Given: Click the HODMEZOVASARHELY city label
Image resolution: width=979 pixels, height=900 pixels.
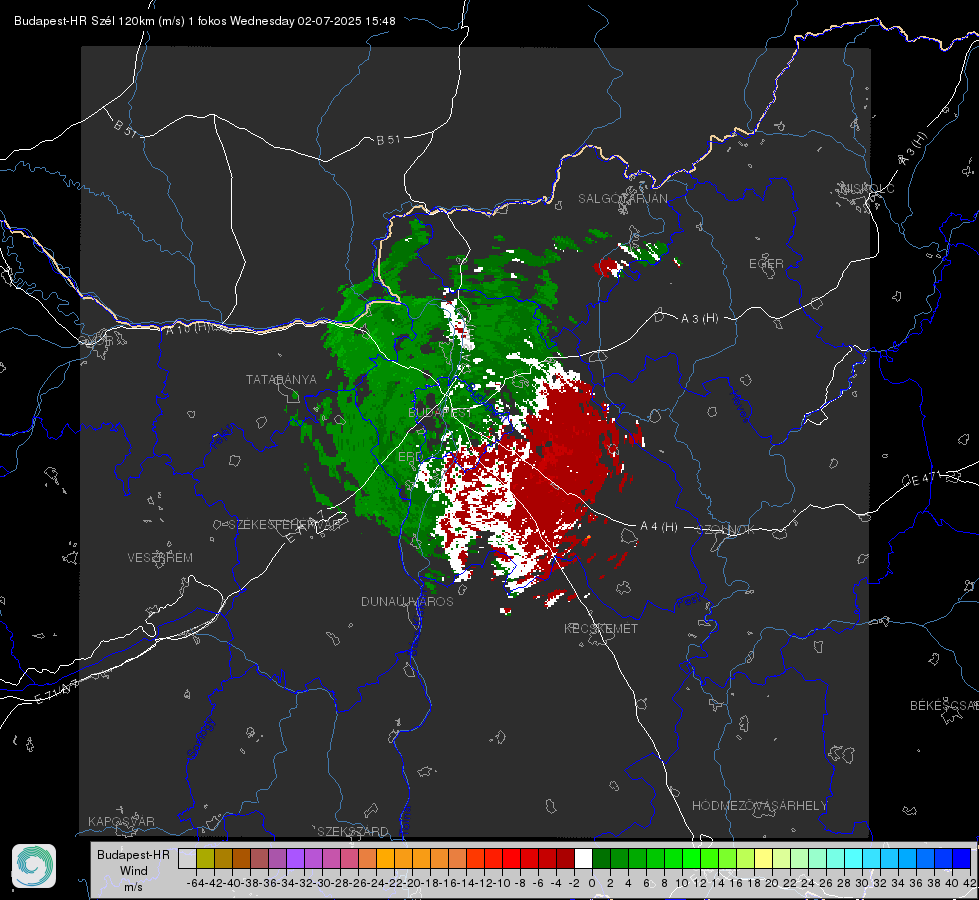Looking at the screenshot, I should pyautogui.click(x=759, y=806).
